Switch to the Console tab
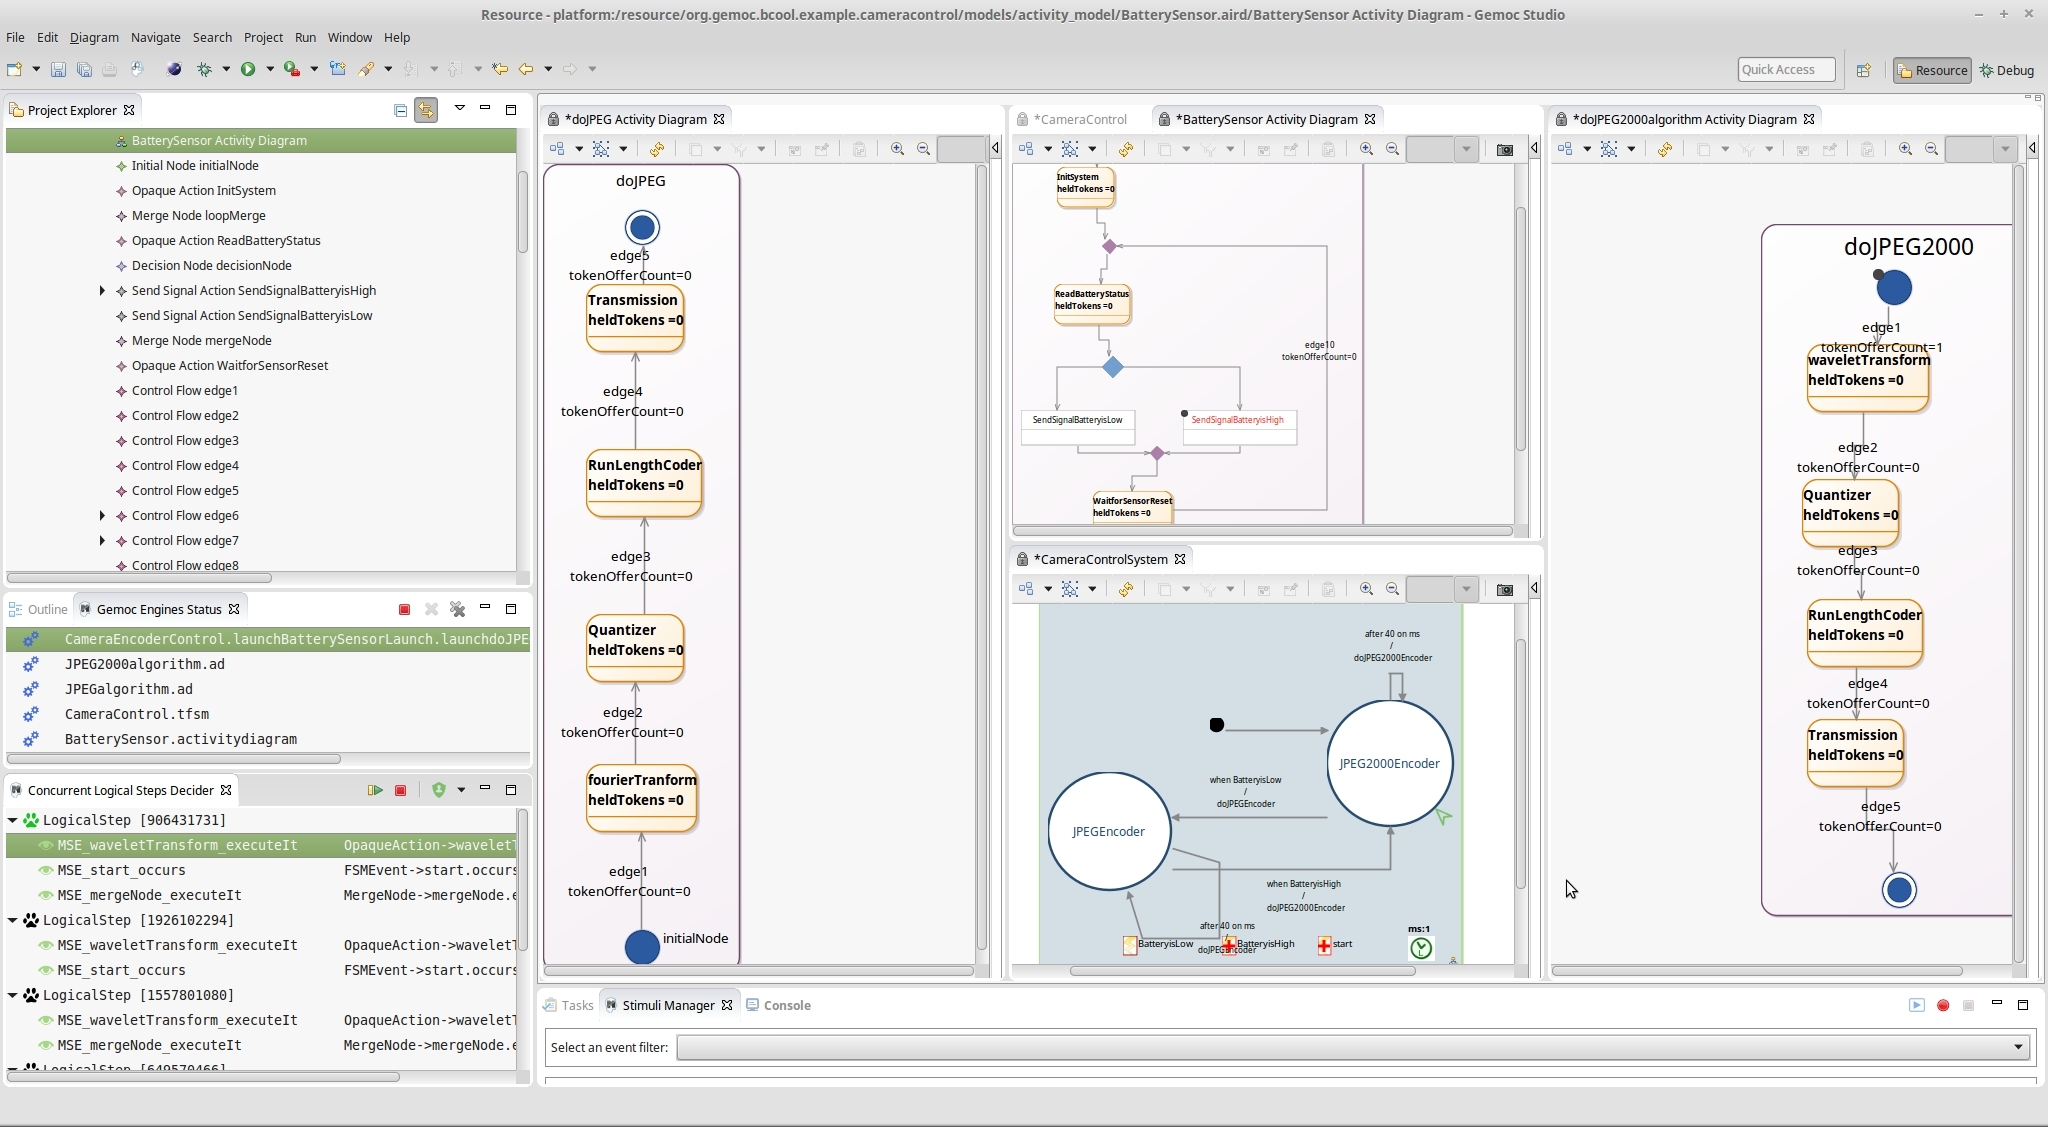 pos(786,1005)
